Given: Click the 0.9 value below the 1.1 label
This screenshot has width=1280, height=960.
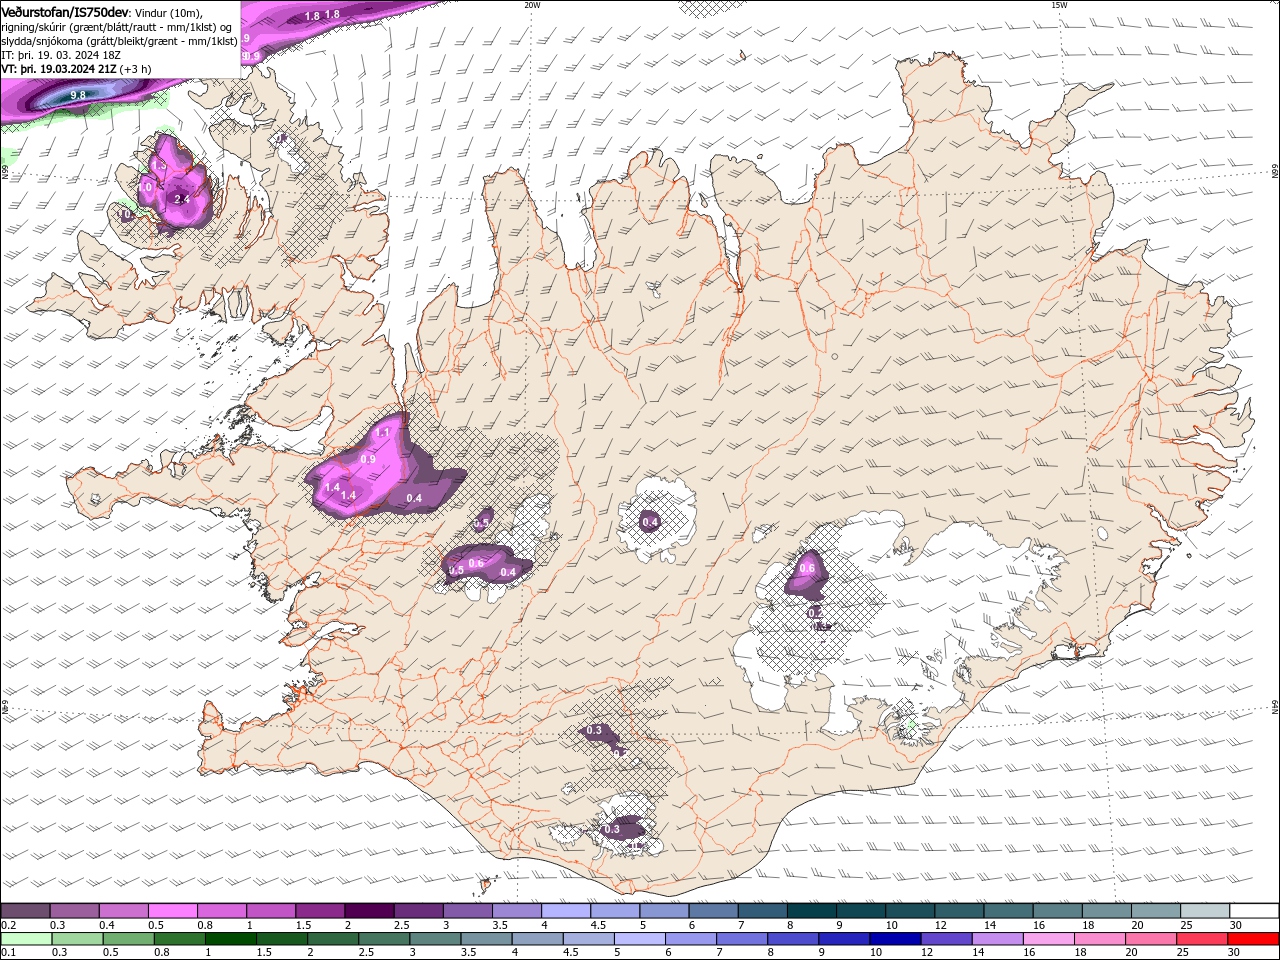Looking at the screenshot, I should (367, 459).
